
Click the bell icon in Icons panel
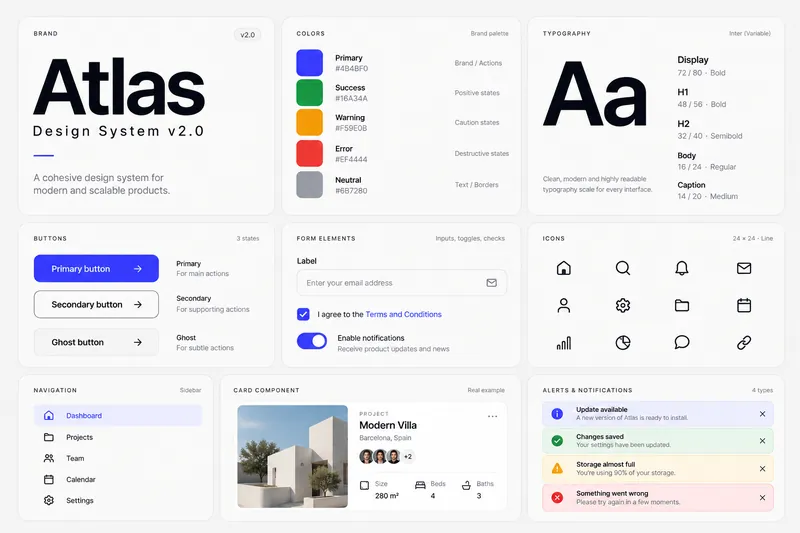pyautogui.click(x=682, y=268)
